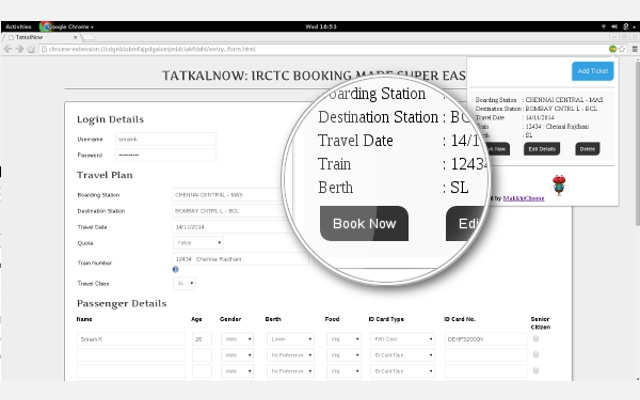Click the Username input field
Screen dimensions: 640x400
click(x=166, y=139)
